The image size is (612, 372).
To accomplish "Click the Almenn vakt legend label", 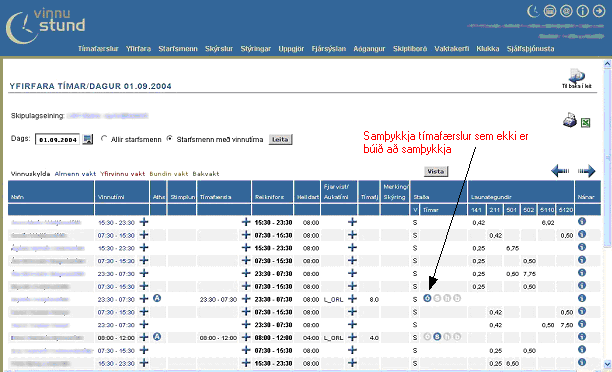I will [75, 174].
